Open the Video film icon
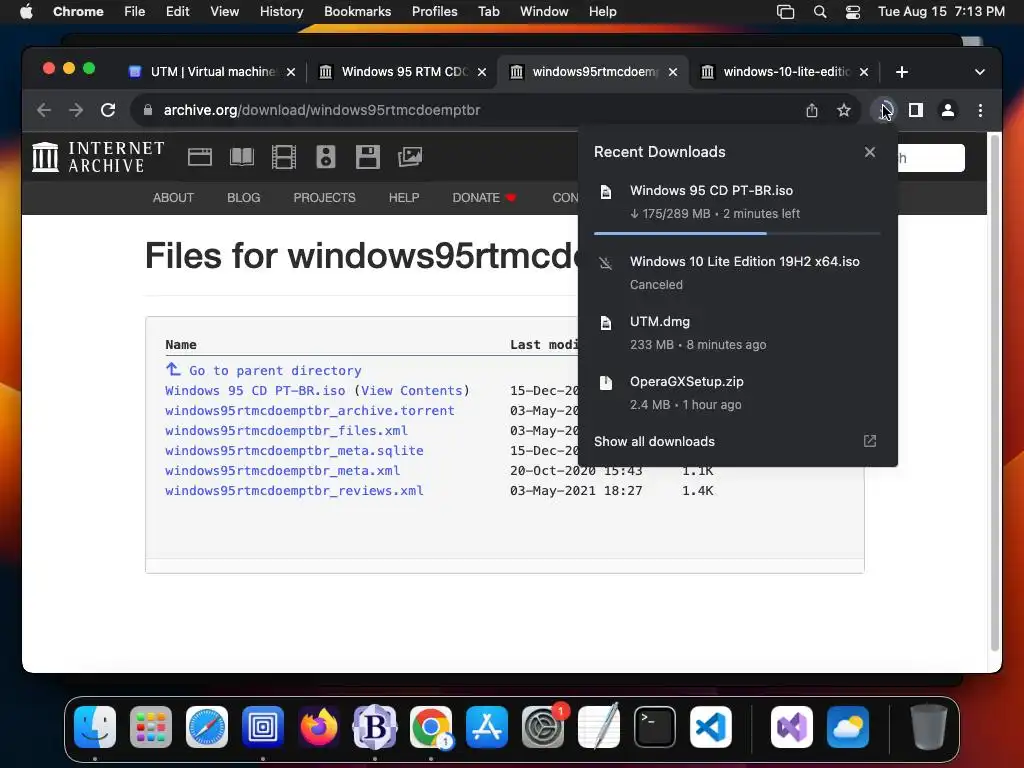 point(283,157)
